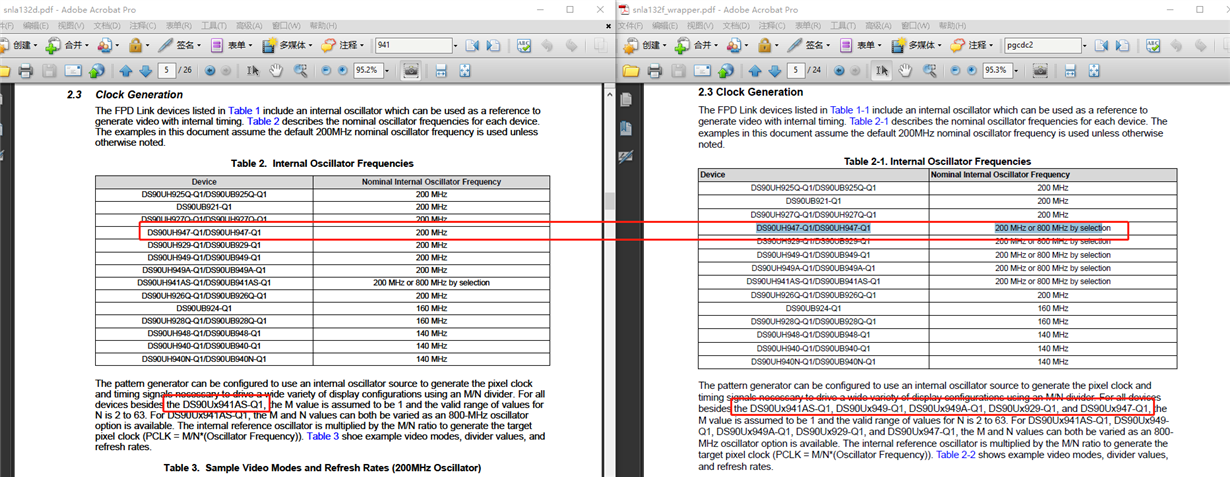1230x477 pixels.
Task: Click the Table 1 link in left document
Action: 244,110
